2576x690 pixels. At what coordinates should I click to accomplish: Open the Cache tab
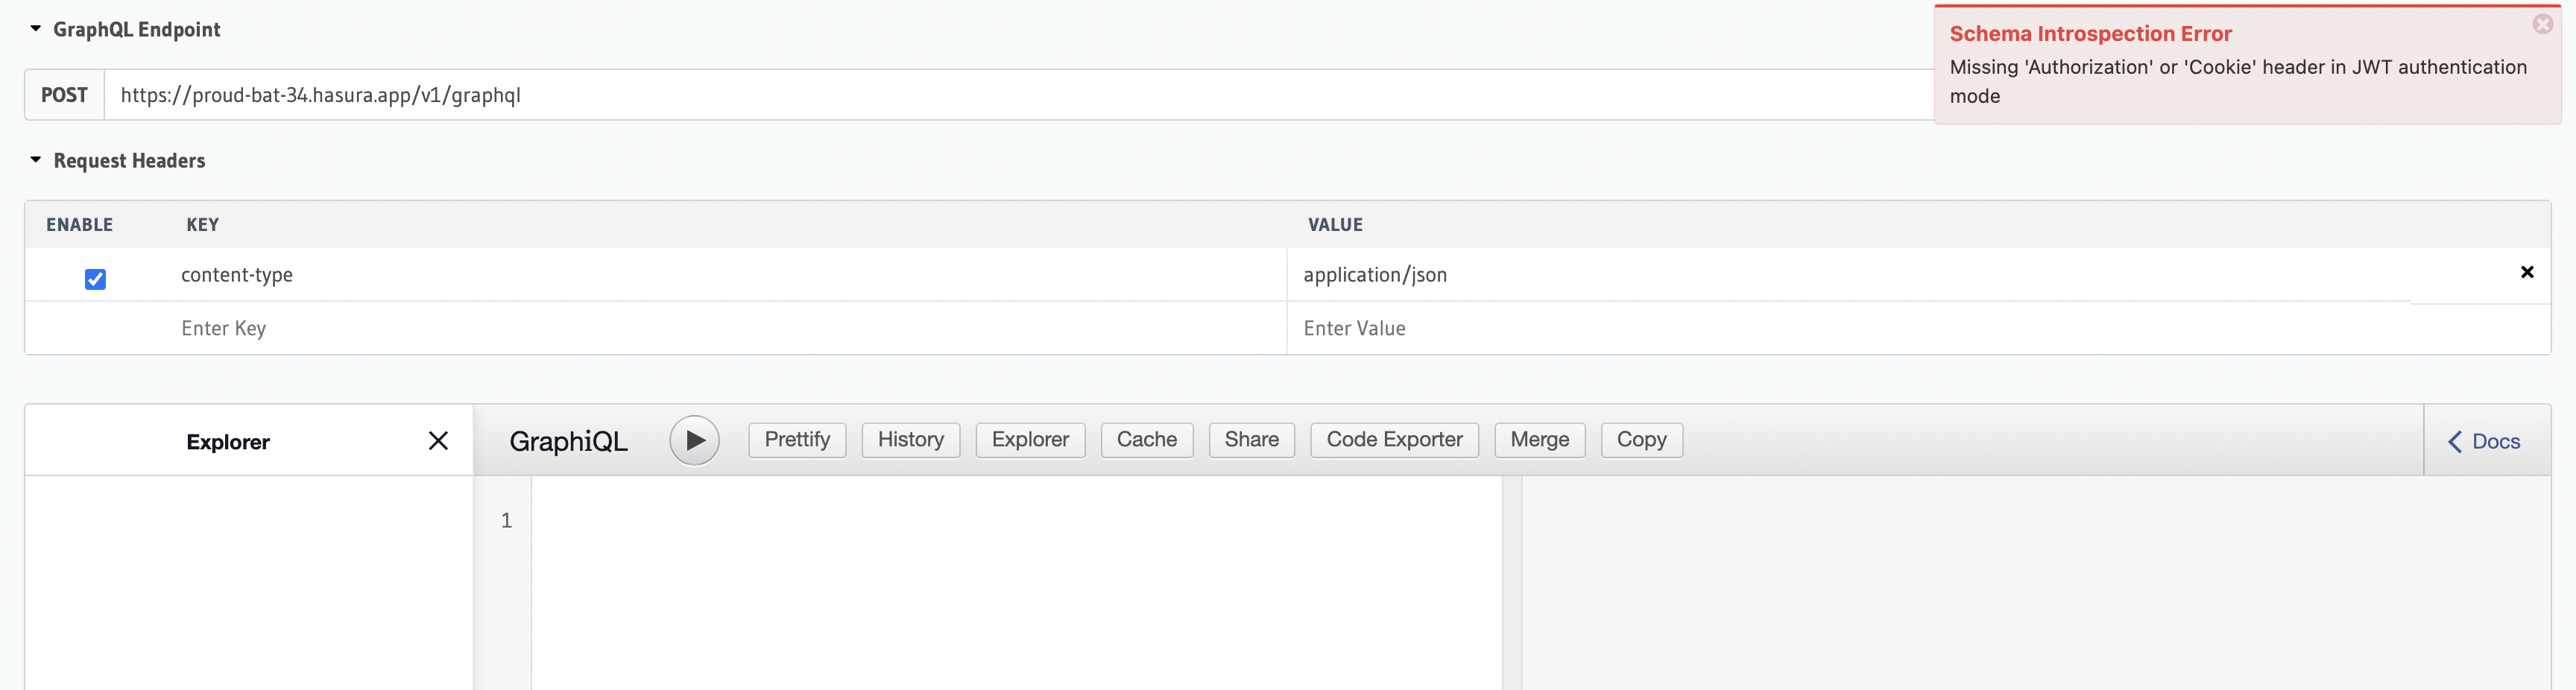[x=1146, y=440]
